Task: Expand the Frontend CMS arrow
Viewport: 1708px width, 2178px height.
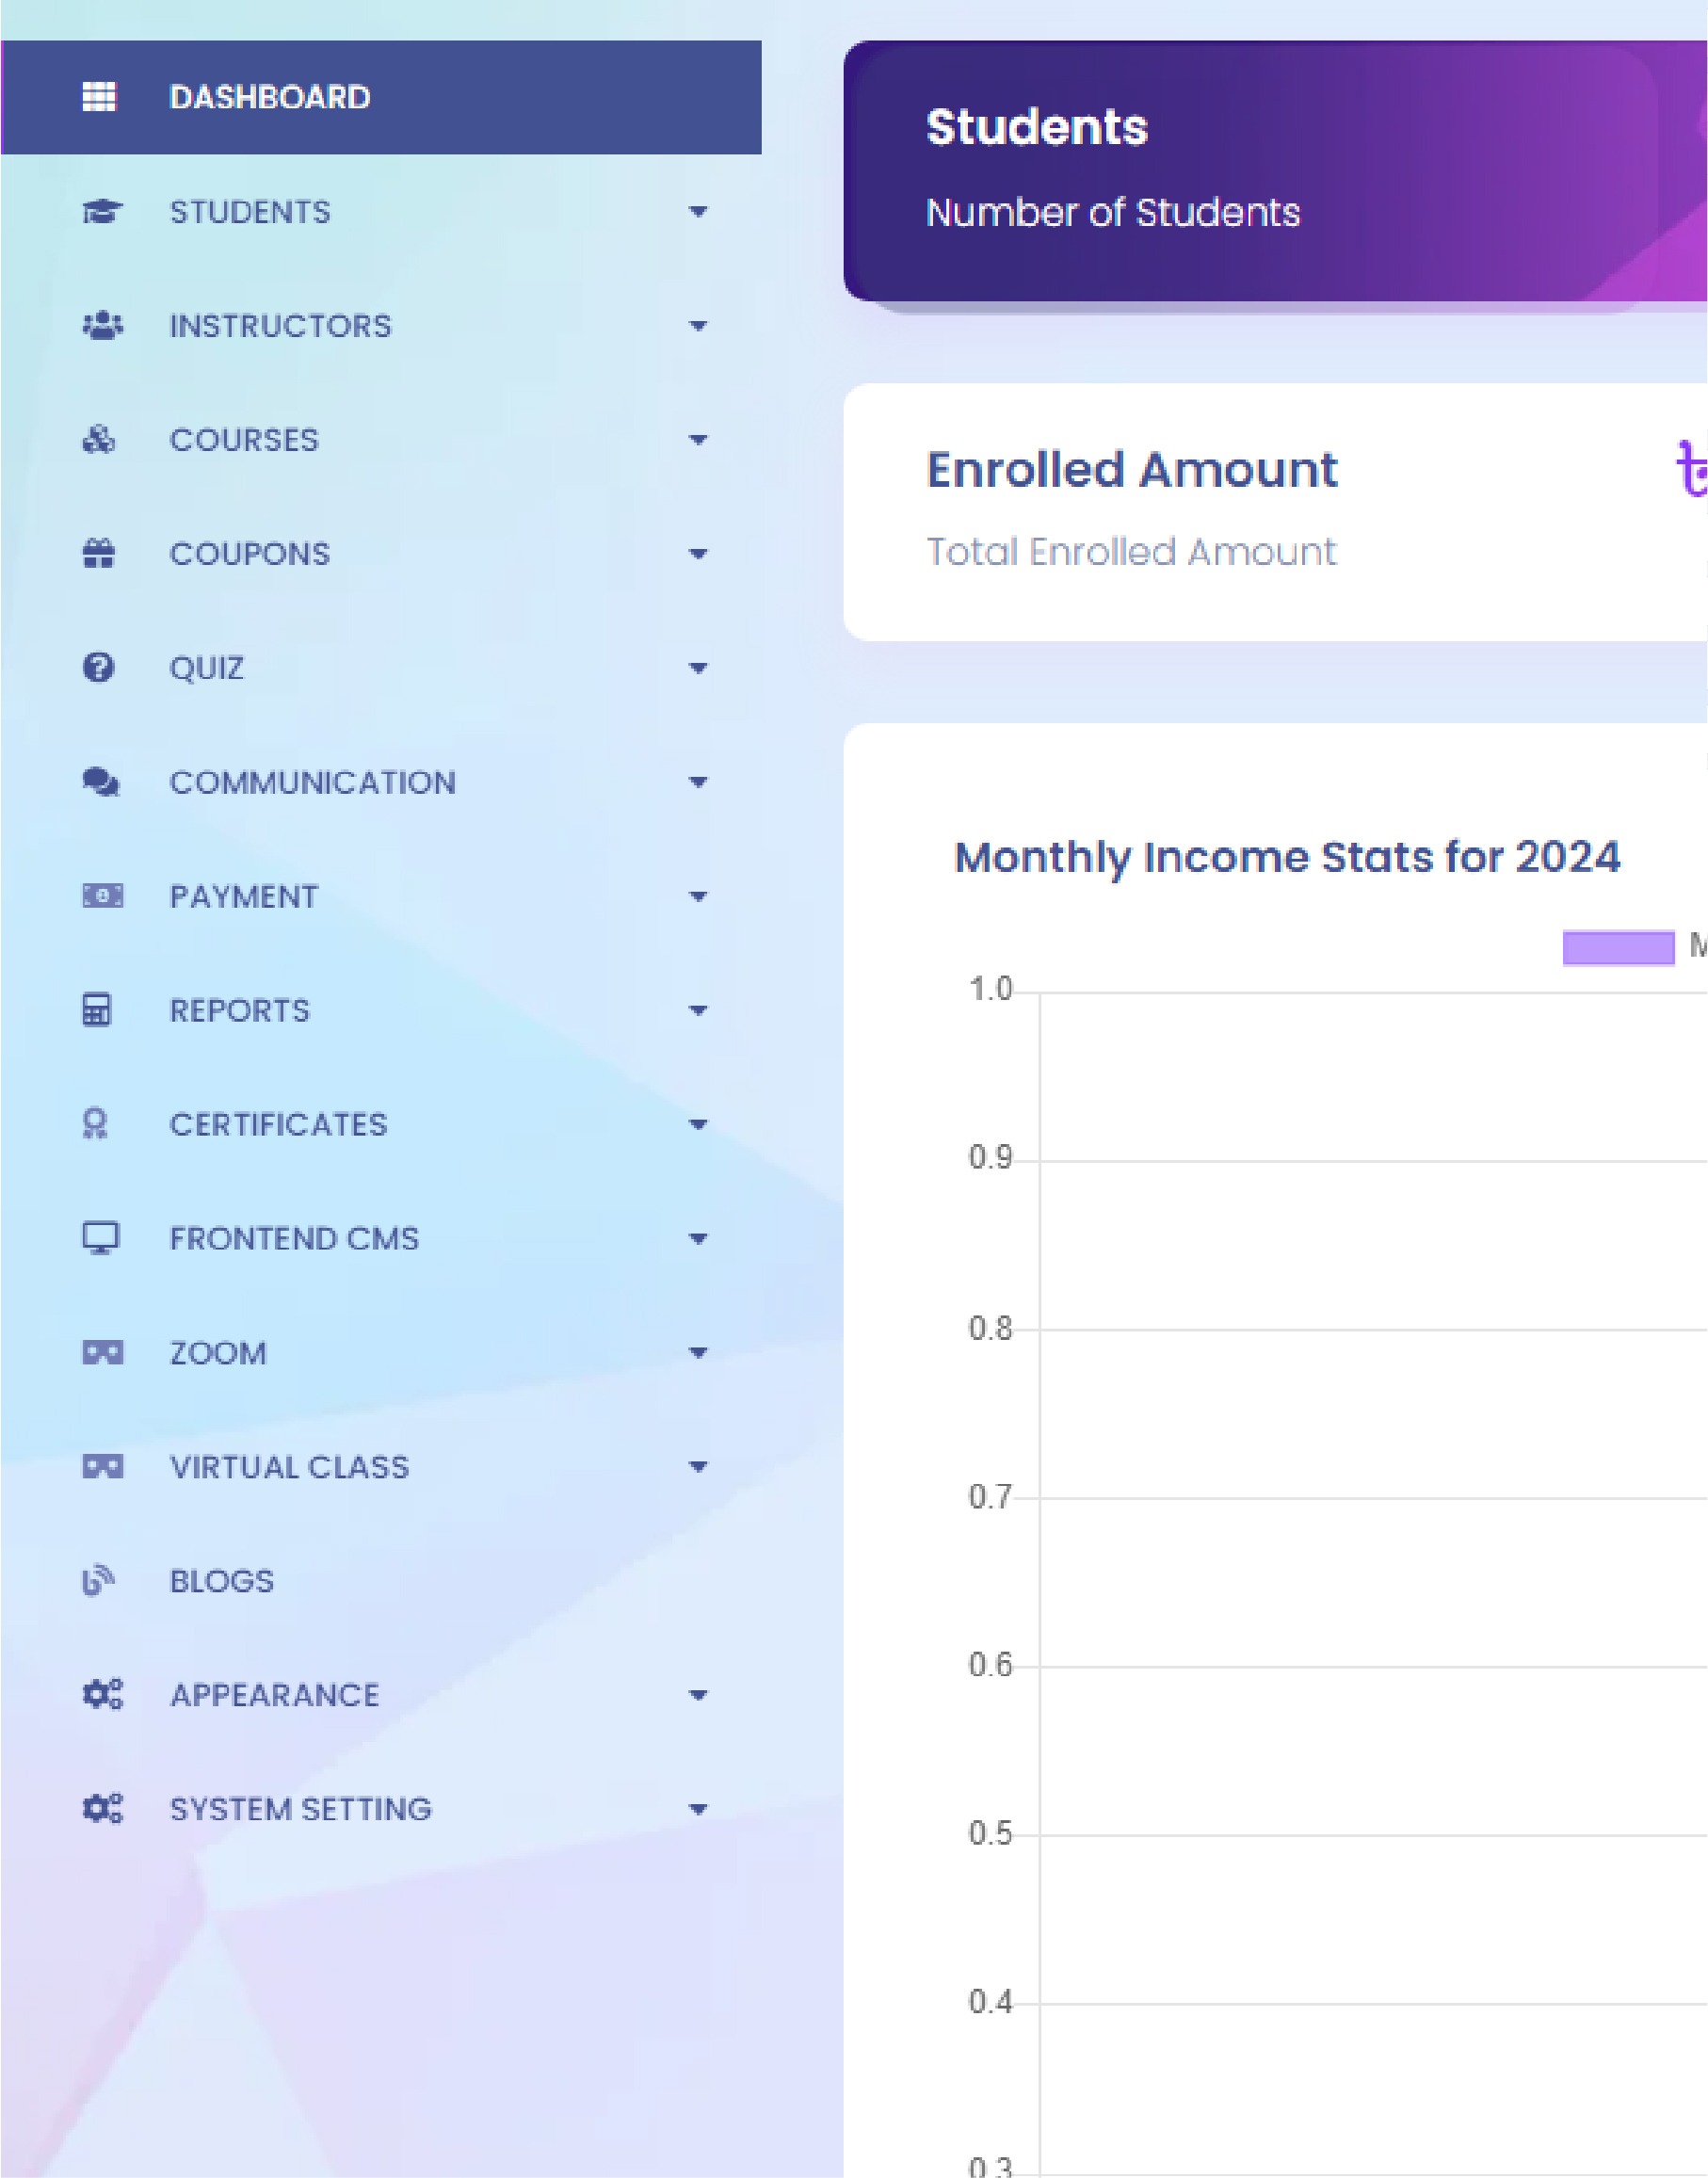Action: click(x=698, y=1239)
